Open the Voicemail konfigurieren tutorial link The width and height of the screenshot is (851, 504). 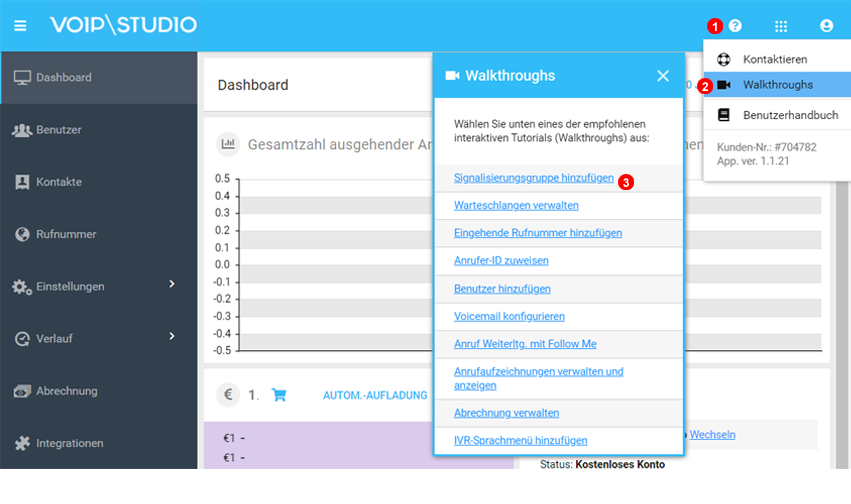point(509,316)
